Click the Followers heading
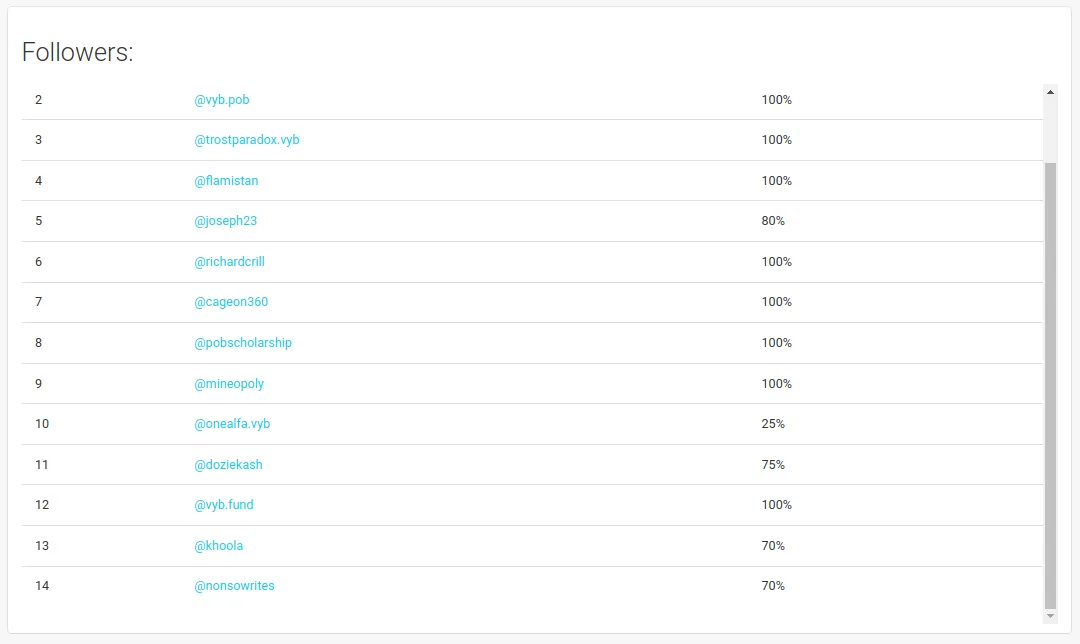Viewport: 1080px width, 644px height. [78, 53]
